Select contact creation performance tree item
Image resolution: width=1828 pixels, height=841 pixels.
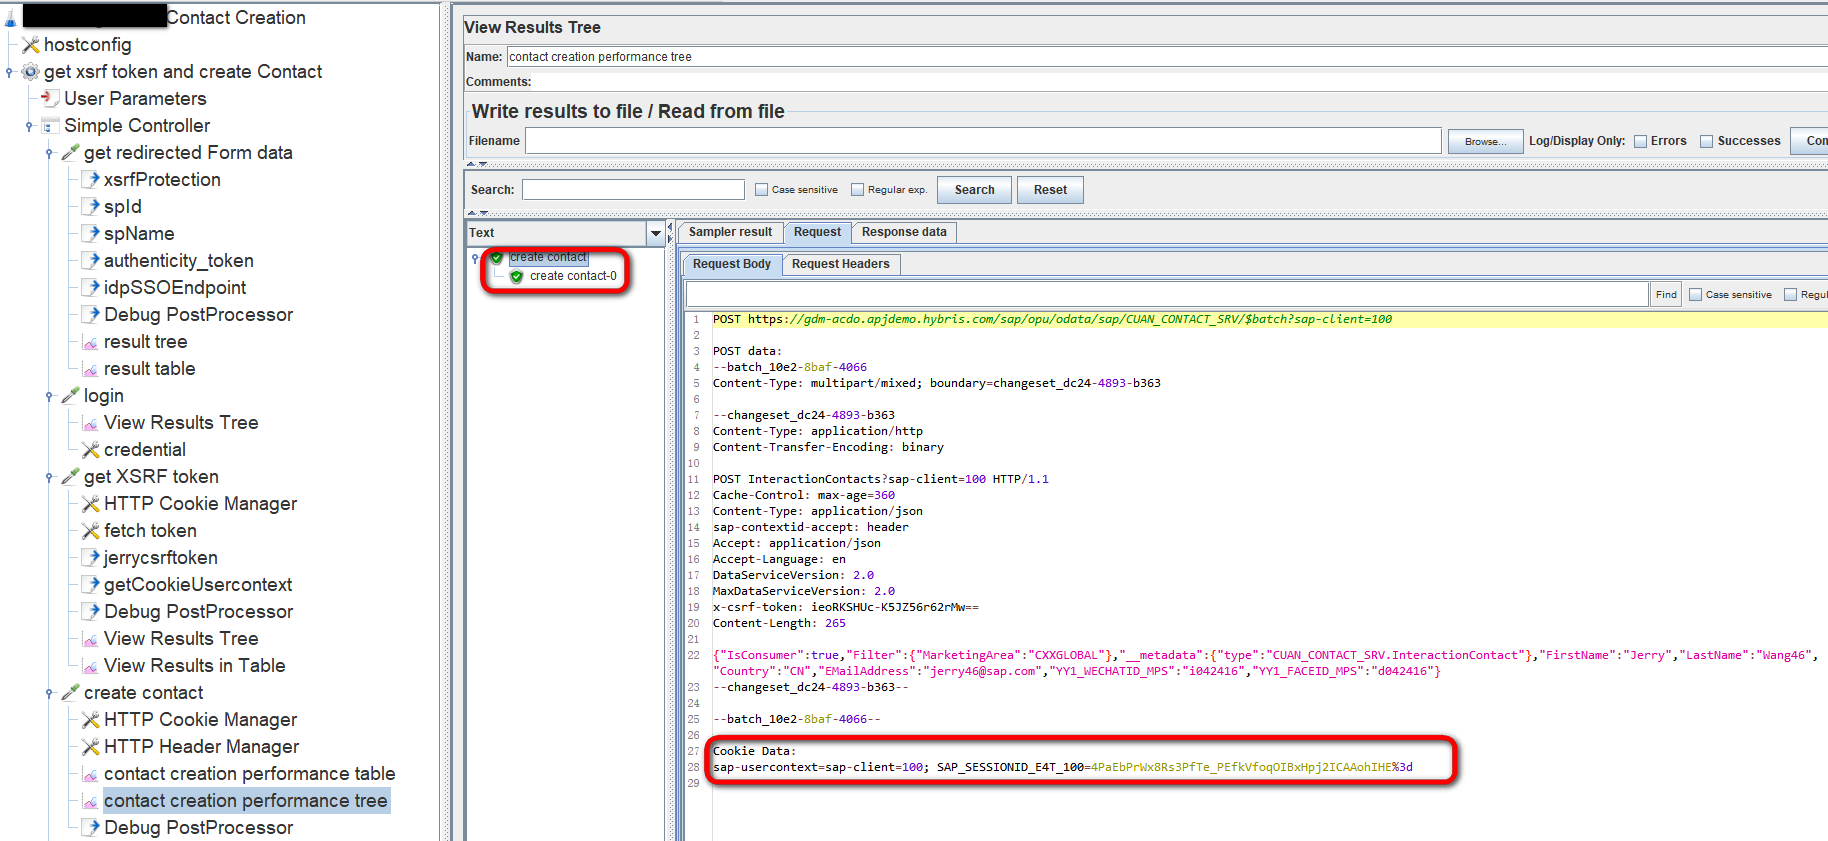click(x=245, y=801)
